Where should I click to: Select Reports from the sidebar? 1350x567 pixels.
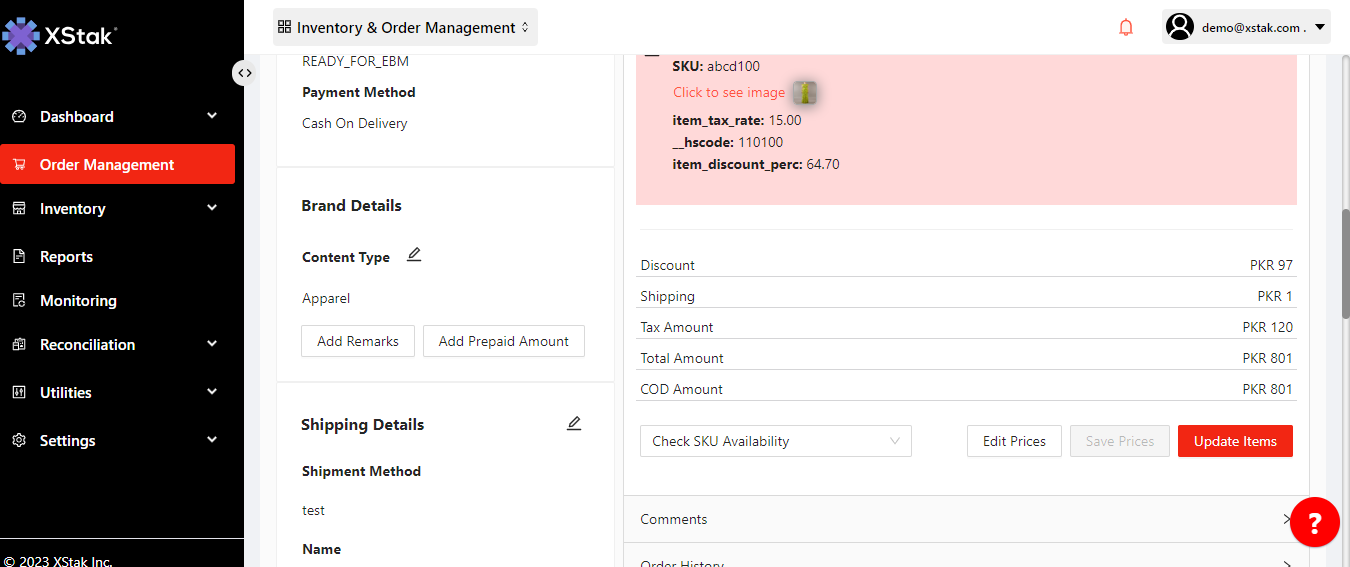[66, 257]
